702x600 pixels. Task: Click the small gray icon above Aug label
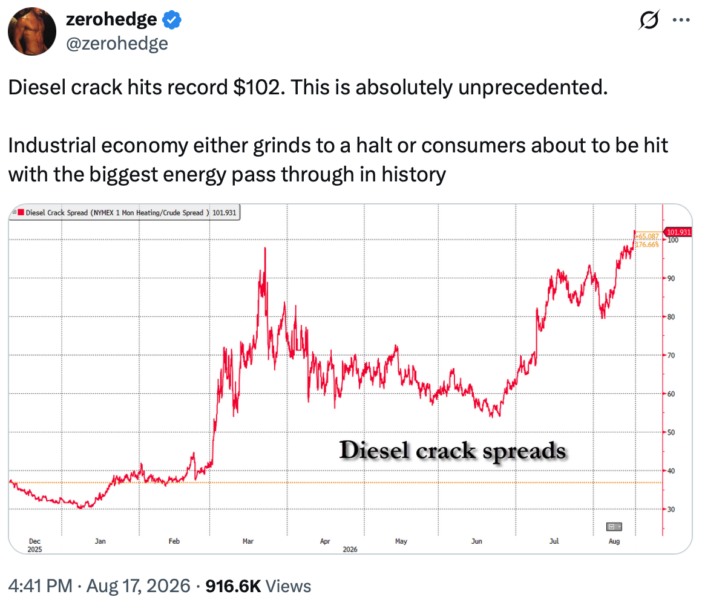pos(614,527)
